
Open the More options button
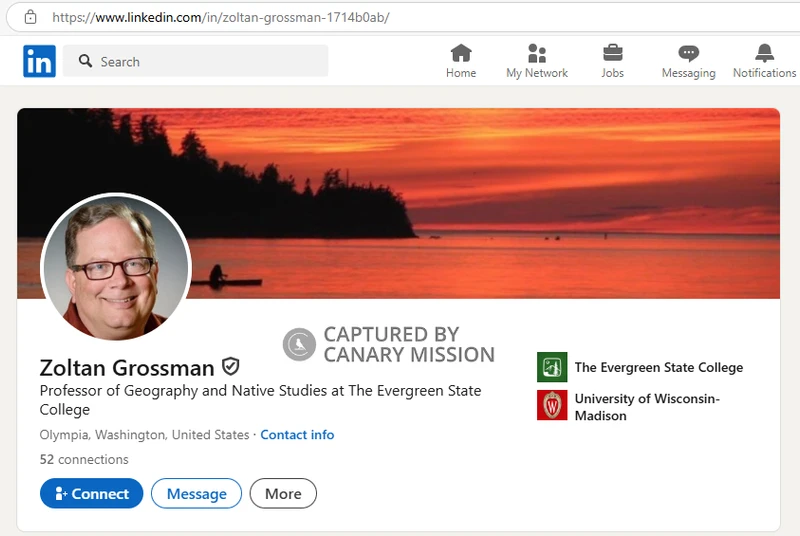click(x=283, y=493)
